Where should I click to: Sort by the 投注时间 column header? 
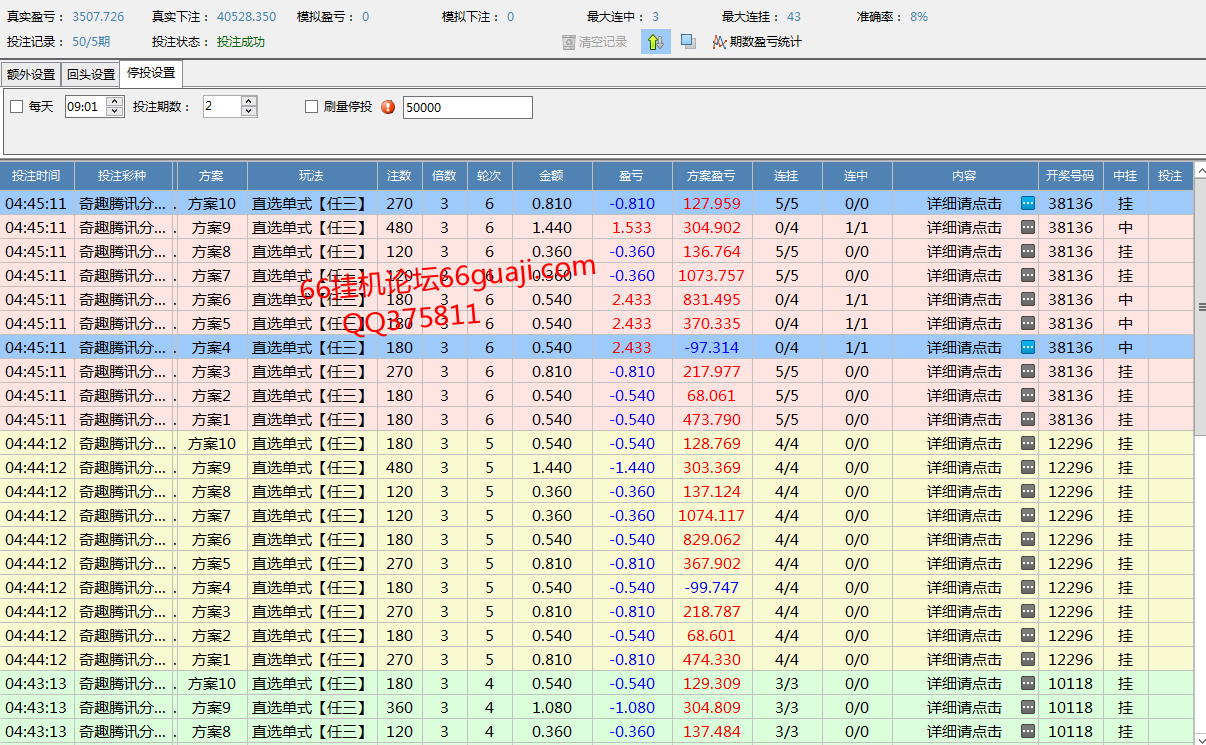point(37,175)
